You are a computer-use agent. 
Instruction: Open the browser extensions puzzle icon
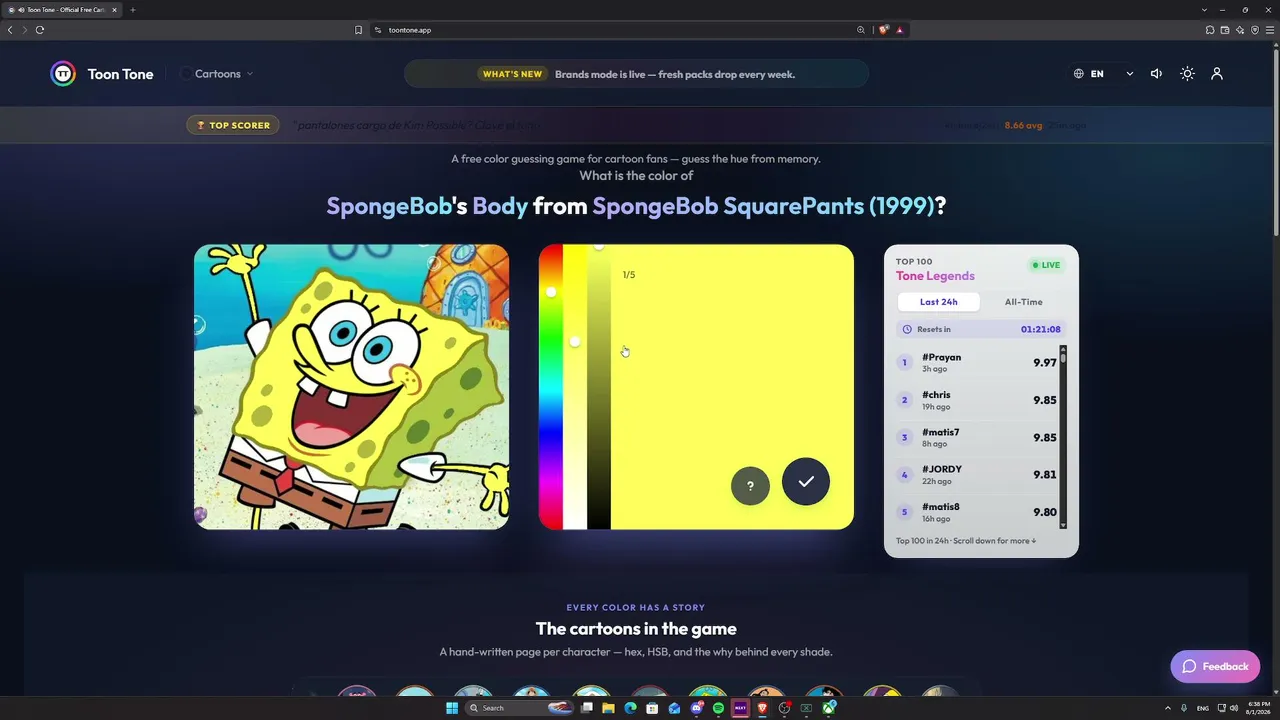point(1210,30)
